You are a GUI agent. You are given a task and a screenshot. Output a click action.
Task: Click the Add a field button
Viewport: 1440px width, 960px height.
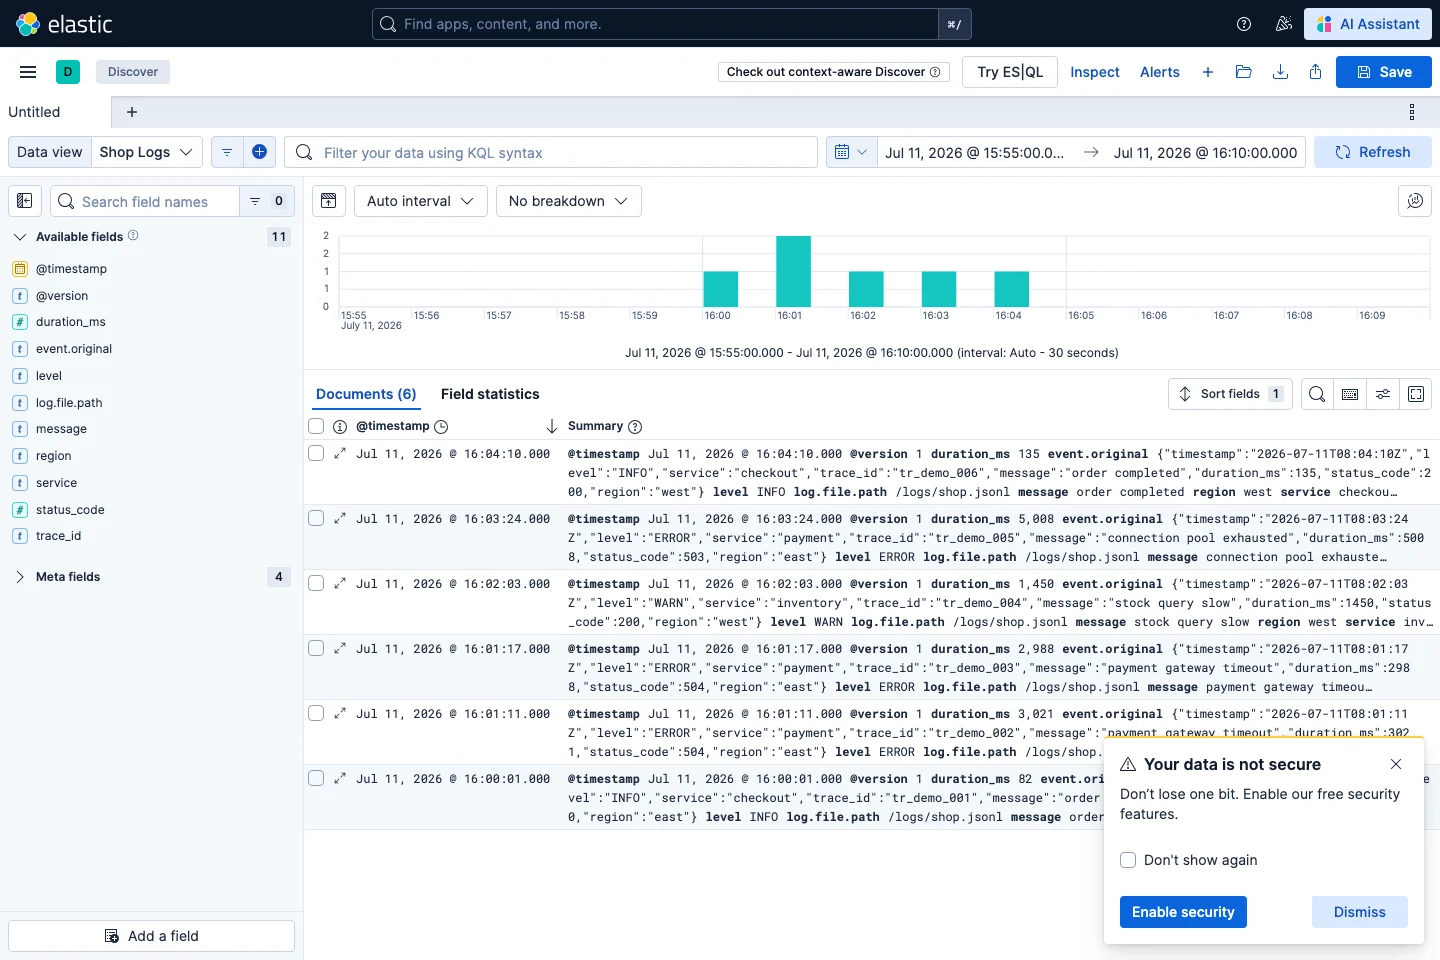pyautogui.click(x=152, y=936)
